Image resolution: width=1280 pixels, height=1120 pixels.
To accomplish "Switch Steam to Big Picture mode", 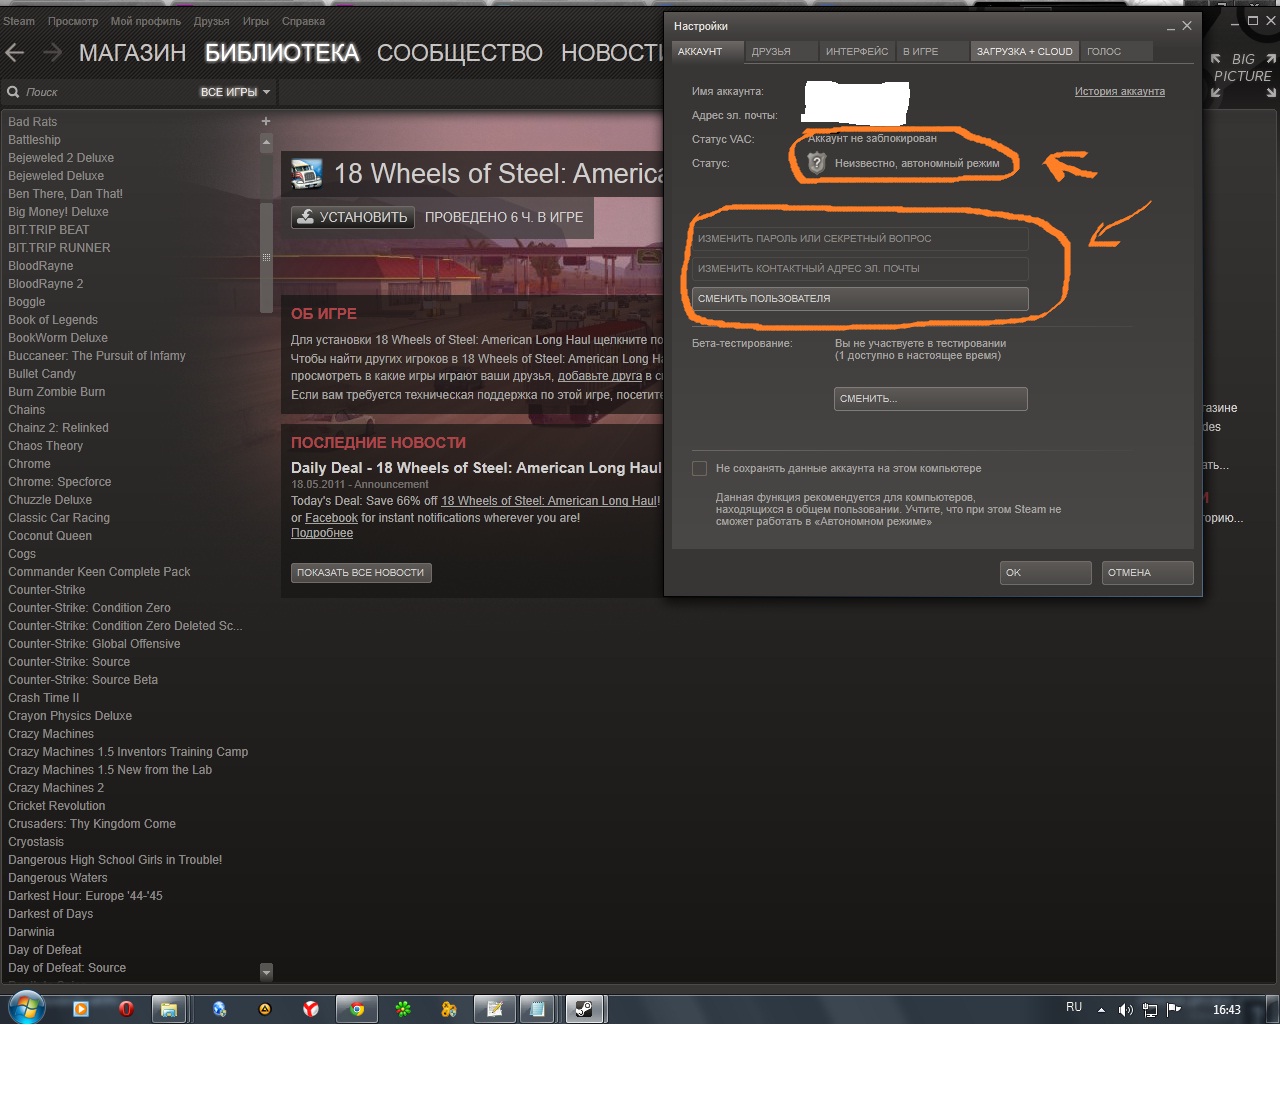I will pyautogui.click(x=1243, y=75).
